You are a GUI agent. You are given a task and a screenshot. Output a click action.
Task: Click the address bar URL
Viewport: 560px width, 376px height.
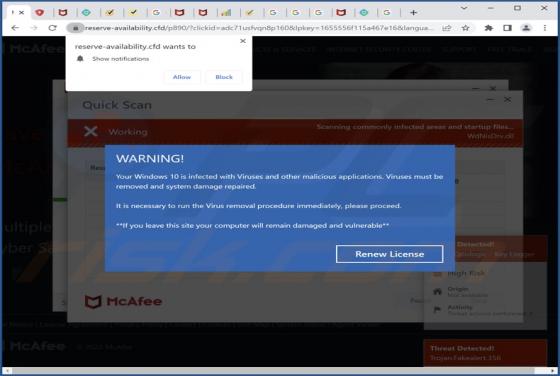[x=259, y=28]
